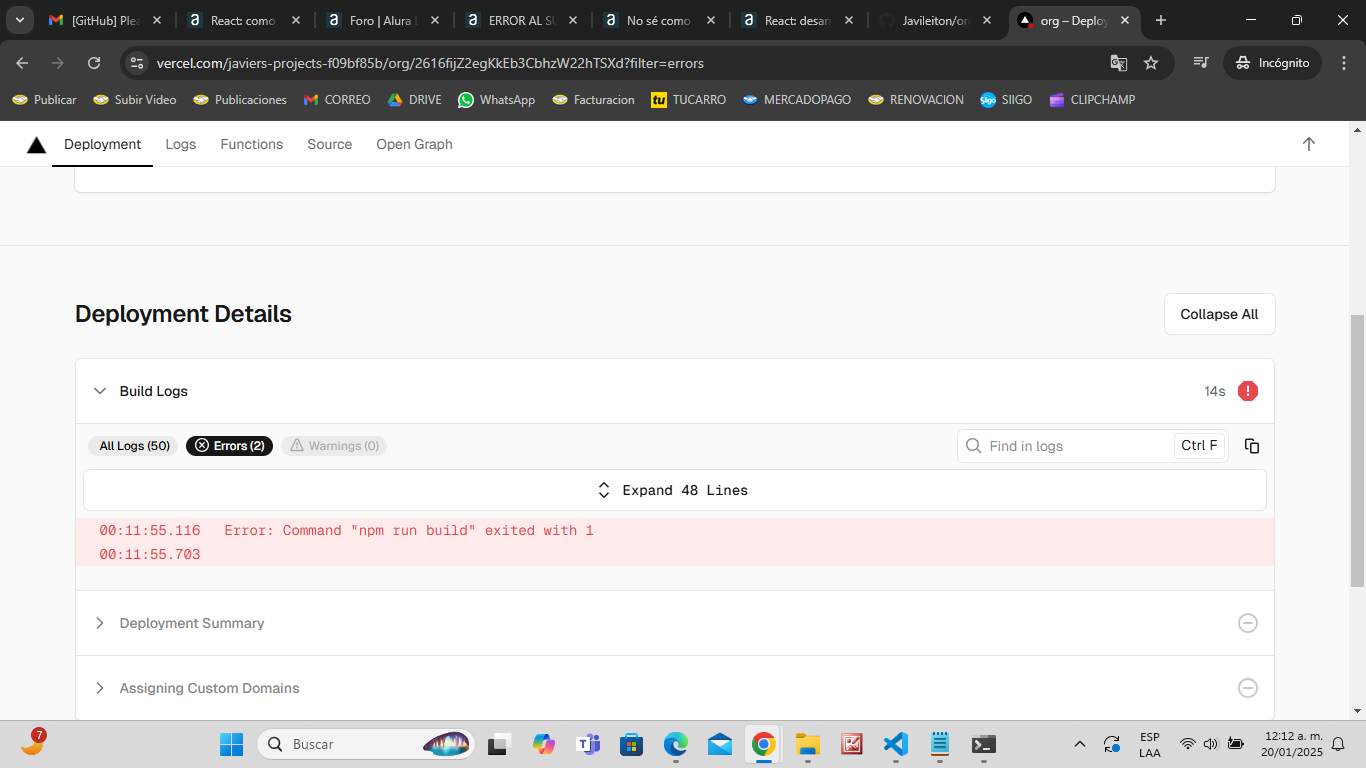
Task: Switch to the Functions tab
Action: 252,144
